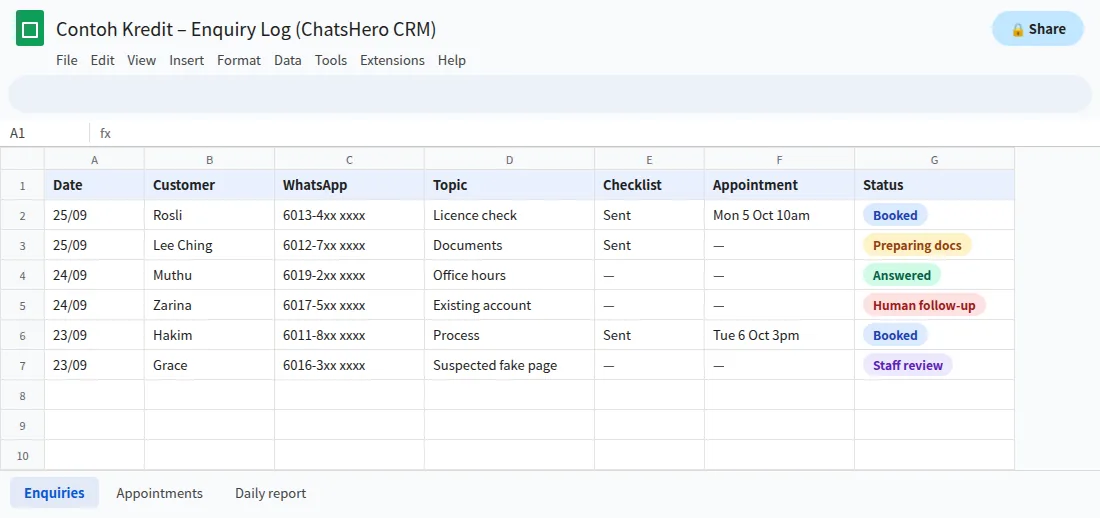
Task: Click the Date header cell
Action: pos(95,185)
